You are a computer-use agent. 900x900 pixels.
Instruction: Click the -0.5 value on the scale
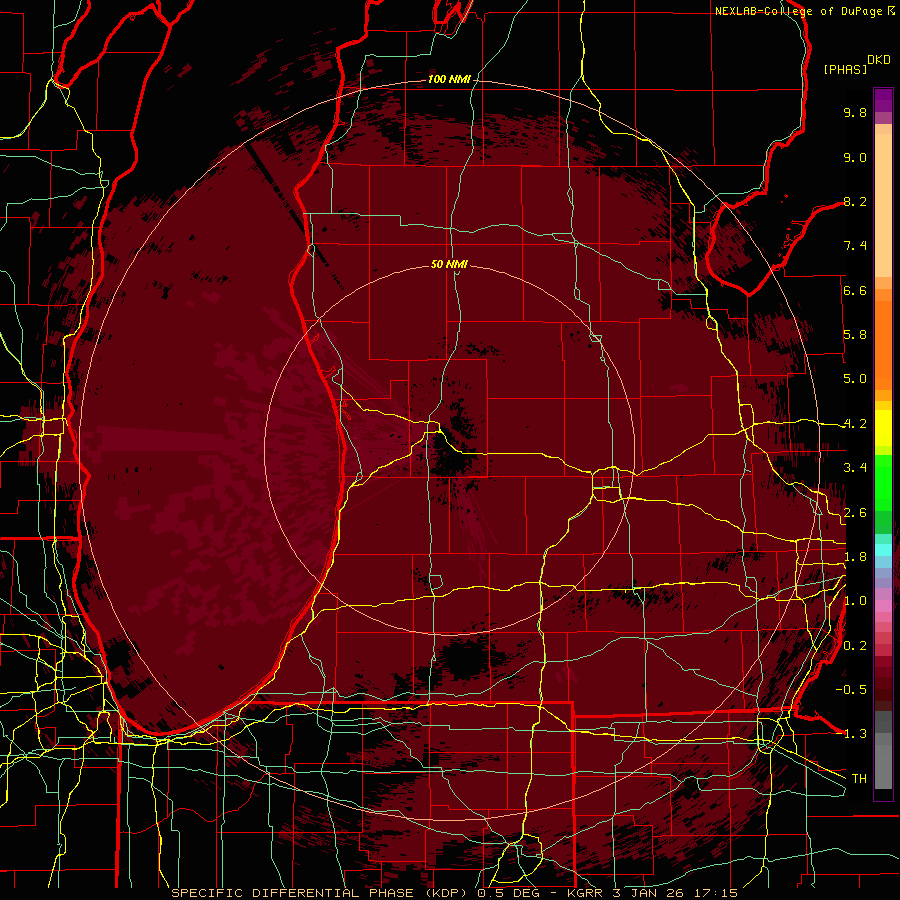pos(851,690)
